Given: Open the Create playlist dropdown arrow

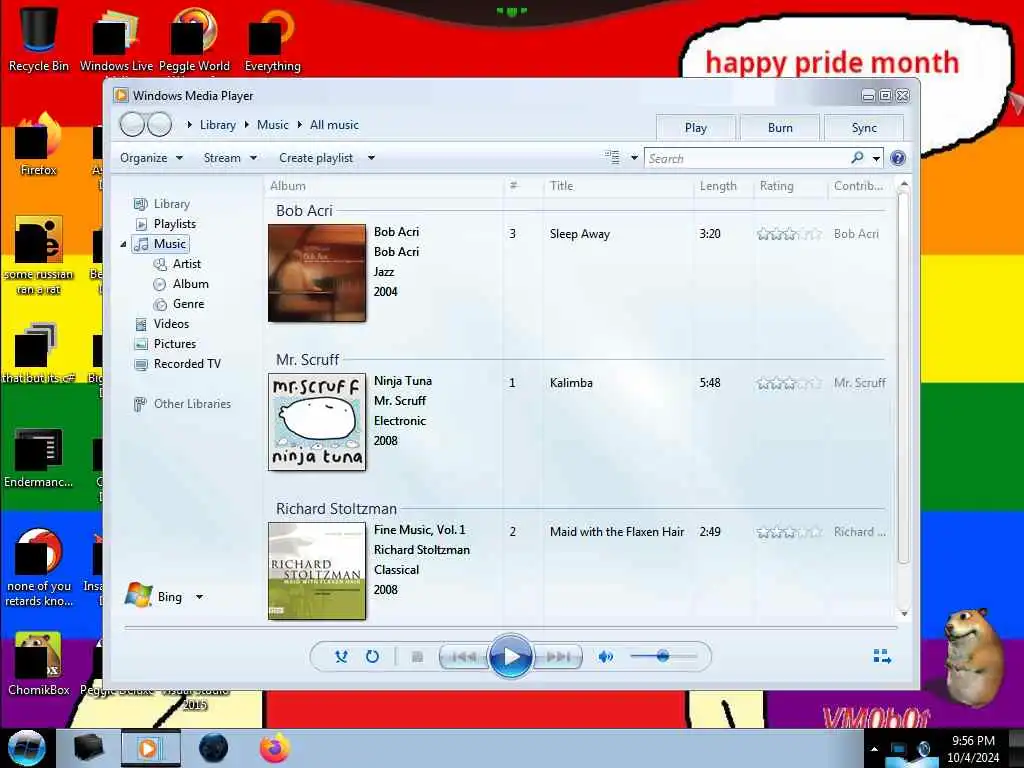Looking at the screenshot, I should pyautogui.click(x=371, y=158).
